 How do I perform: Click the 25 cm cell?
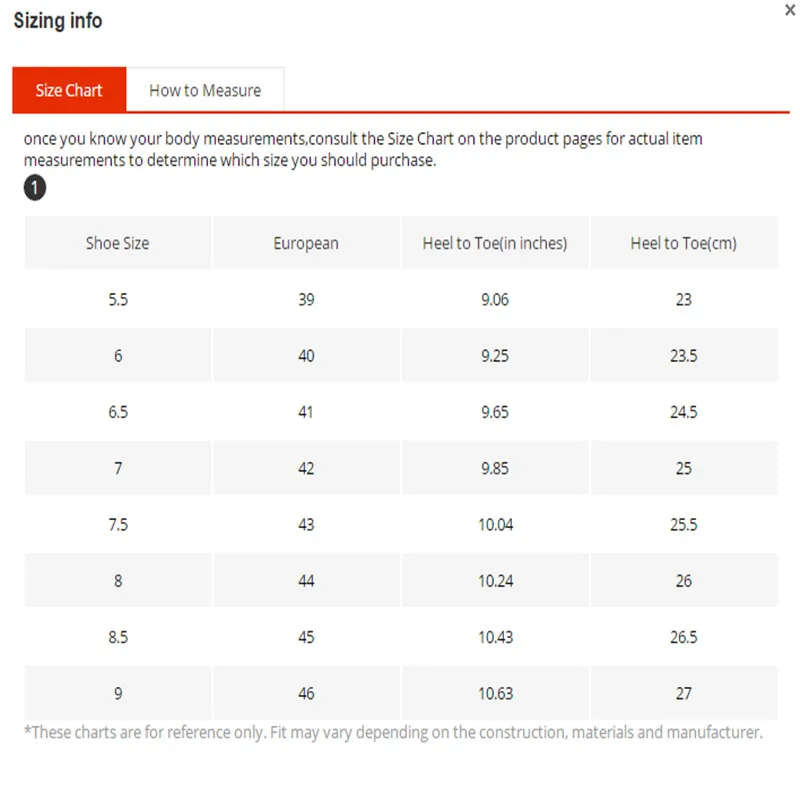pyautogui.click(x=683, y=468)
